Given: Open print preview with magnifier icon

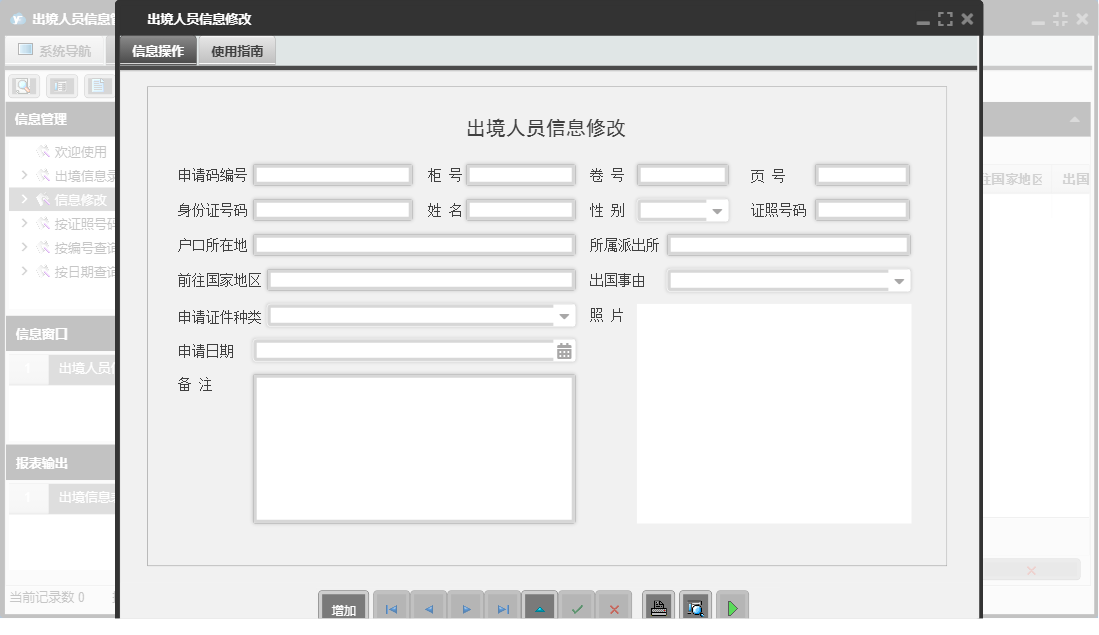Looking at the screenshot, I should point(696,608).
